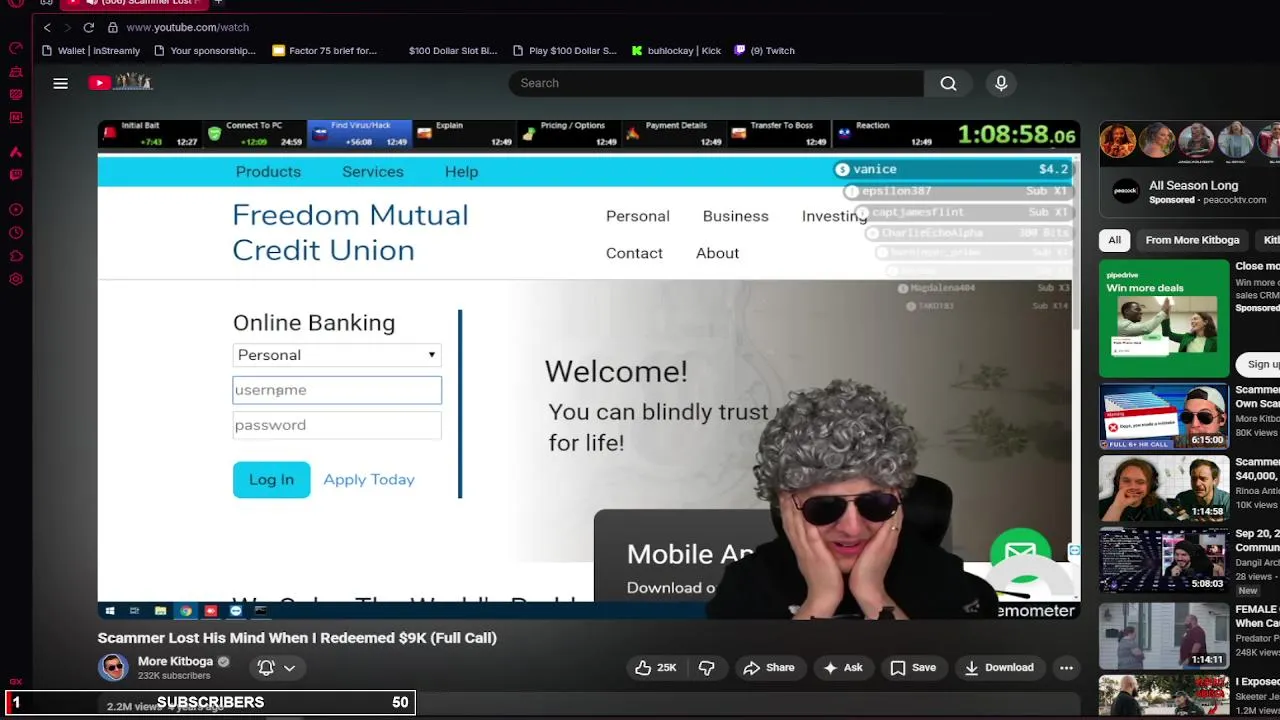
Task: Toggle notification bell for More Kitboga
Action: (266, 667)
